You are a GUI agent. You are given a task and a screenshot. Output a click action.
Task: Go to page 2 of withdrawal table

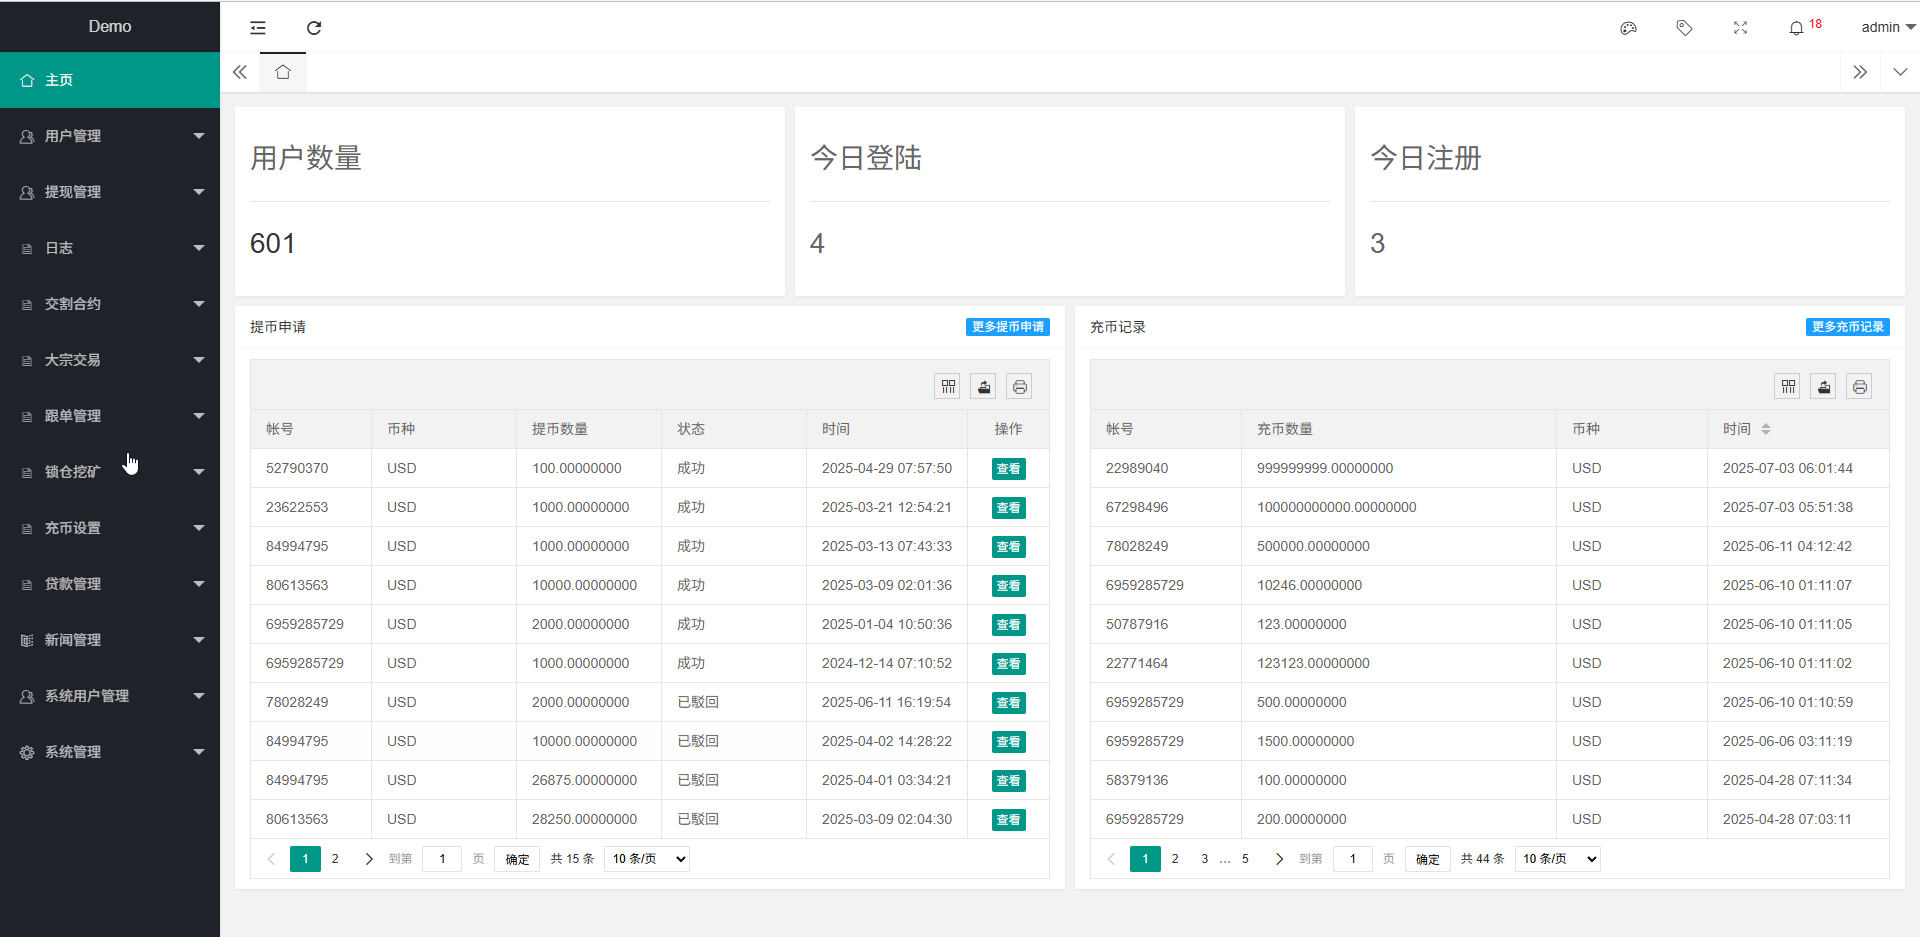coord(335,859)
